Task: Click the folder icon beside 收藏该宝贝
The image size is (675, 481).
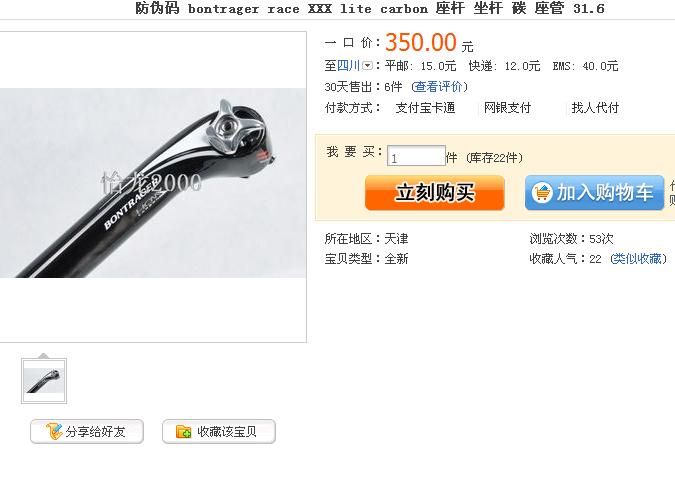Action: [183, 431]
